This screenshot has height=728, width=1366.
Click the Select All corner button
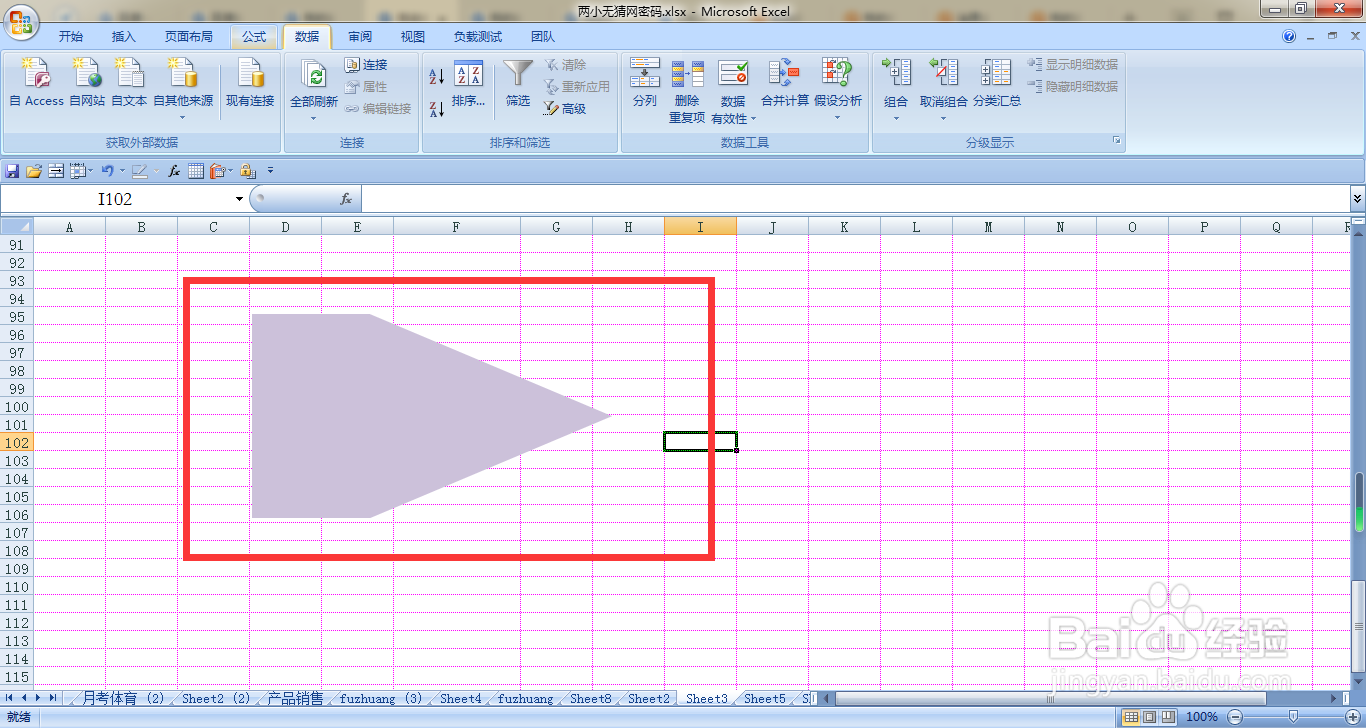coord(16,227)
